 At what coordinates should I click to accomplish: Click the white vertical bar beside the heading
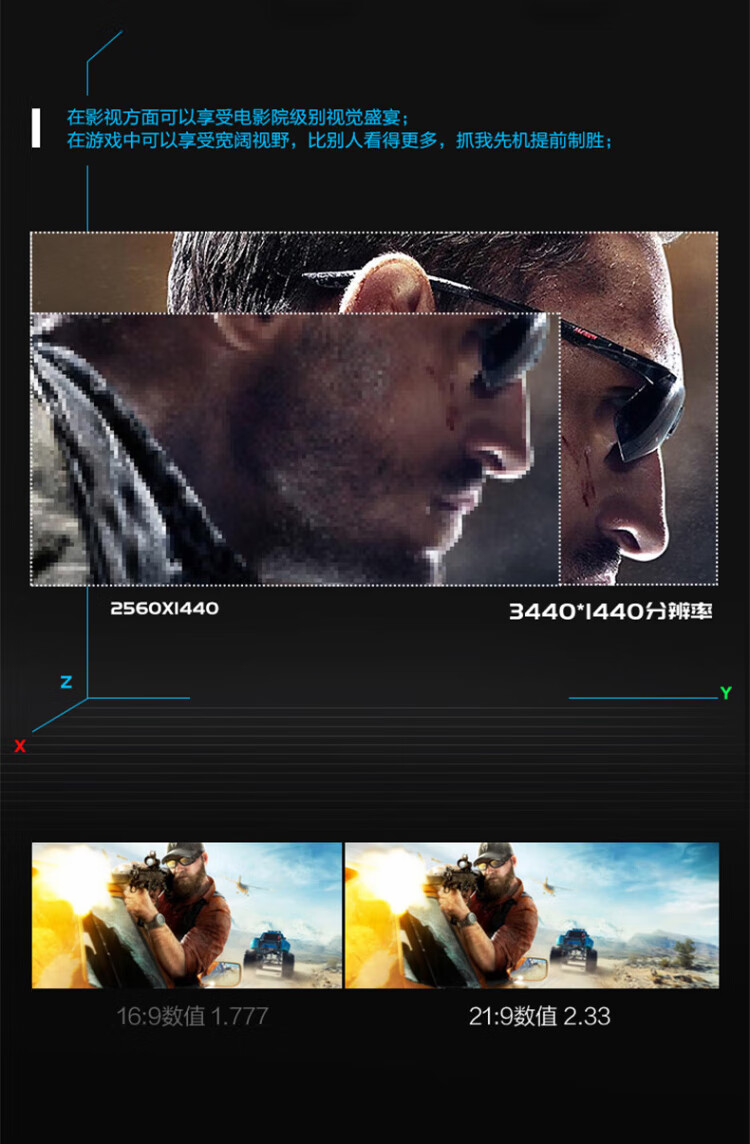click(x=36, y=128)
